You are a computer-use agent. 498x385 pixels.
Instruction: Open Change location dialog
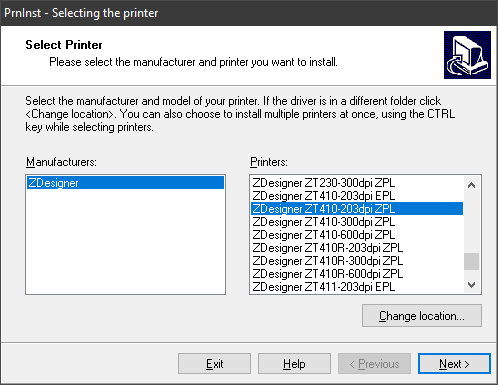click(422, 315)
